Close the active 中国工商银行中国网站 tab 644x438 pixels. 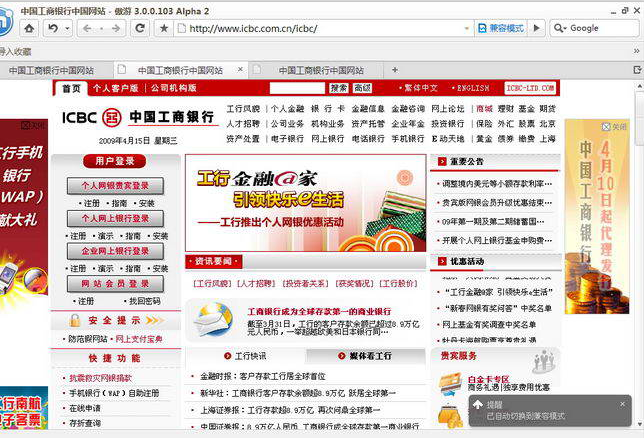(240, 69)
